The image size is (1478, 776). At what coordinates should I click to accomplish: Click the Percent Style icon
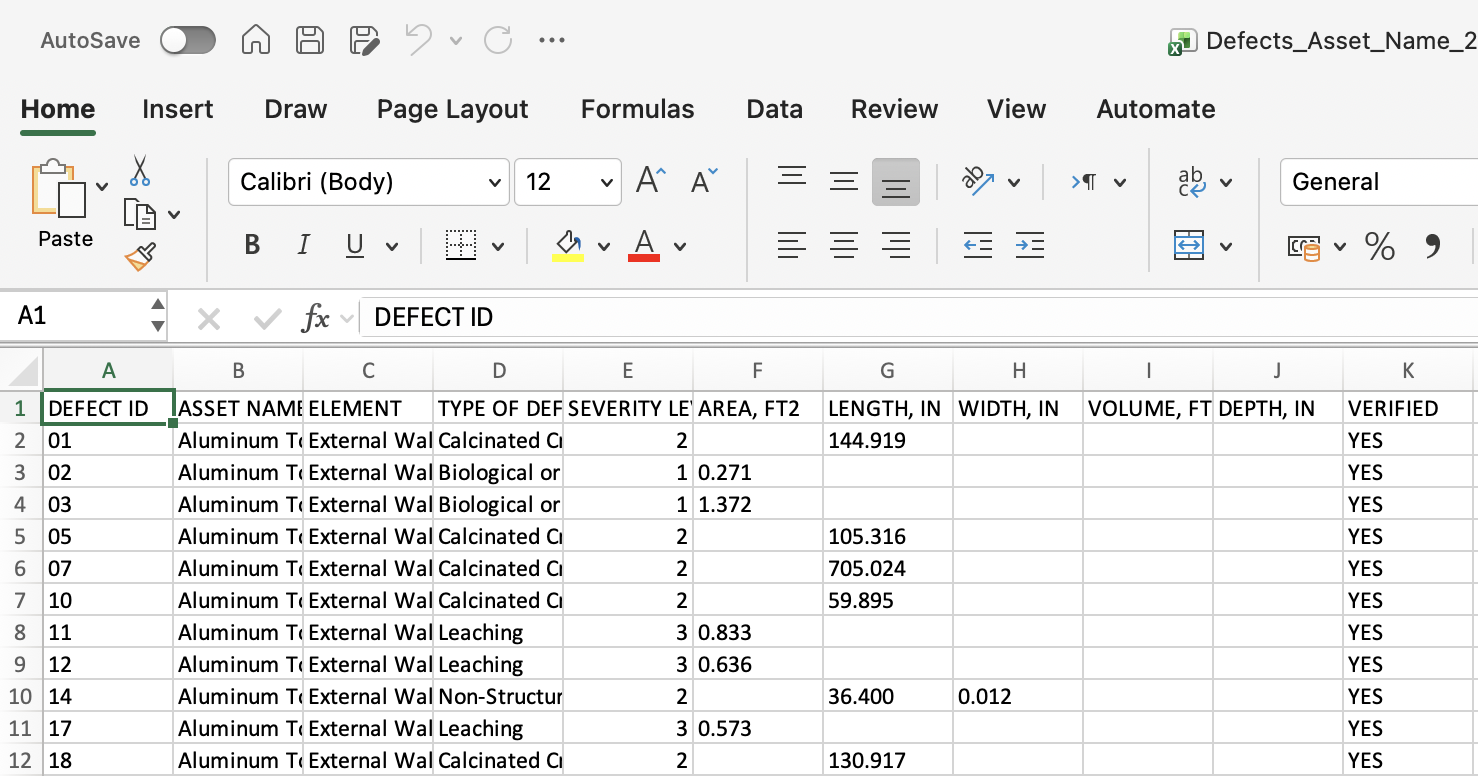coord(1380,246)
